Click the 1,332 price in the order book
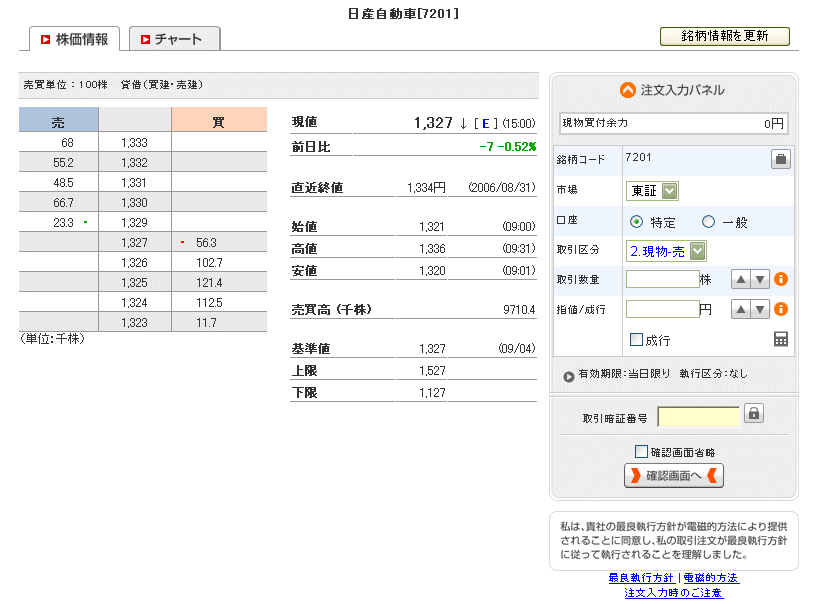The height and width of the screenshot is (604, 820). pos(134,163)
